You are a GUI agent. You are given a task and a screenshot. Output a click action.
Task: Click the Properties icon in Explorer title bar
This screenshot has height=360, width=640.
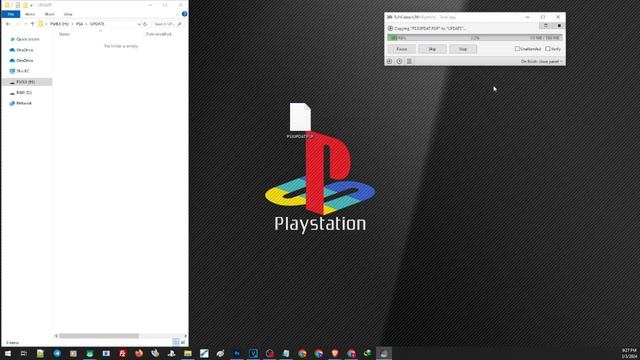point(18,5)
